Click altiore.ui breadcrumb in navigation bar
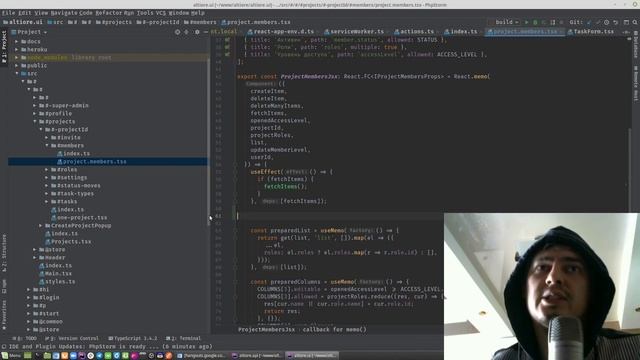The width and height of the screenshot is (640, 360). point(23,22)
